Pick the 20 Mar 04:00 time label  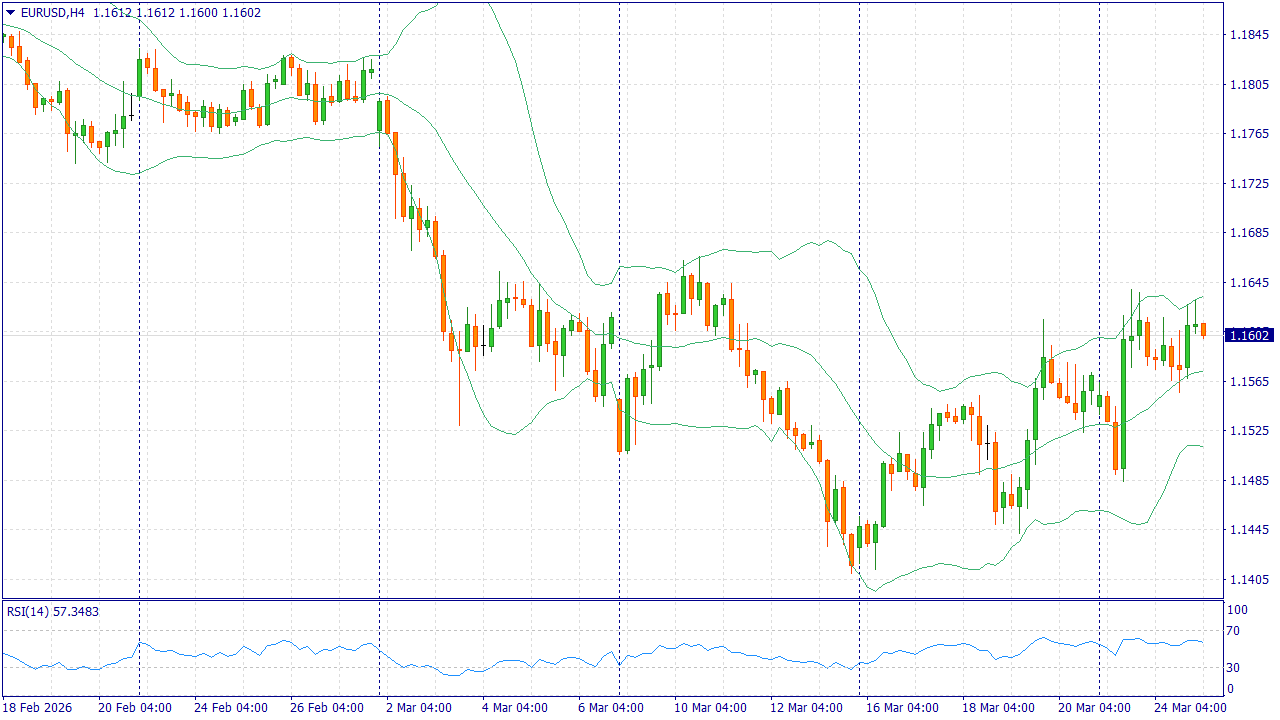1094,708
